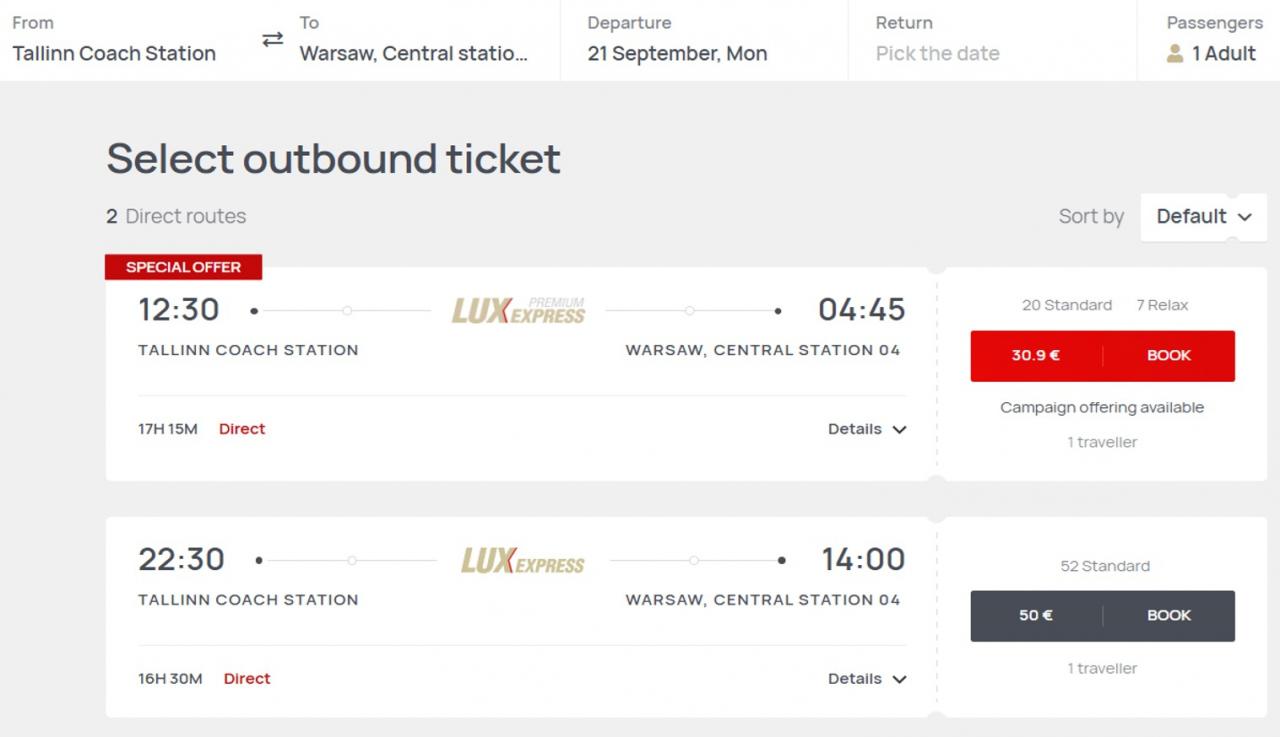Swap origin and destination with arrows icon
Screen dimensions: 1280x737
point(273,40)
